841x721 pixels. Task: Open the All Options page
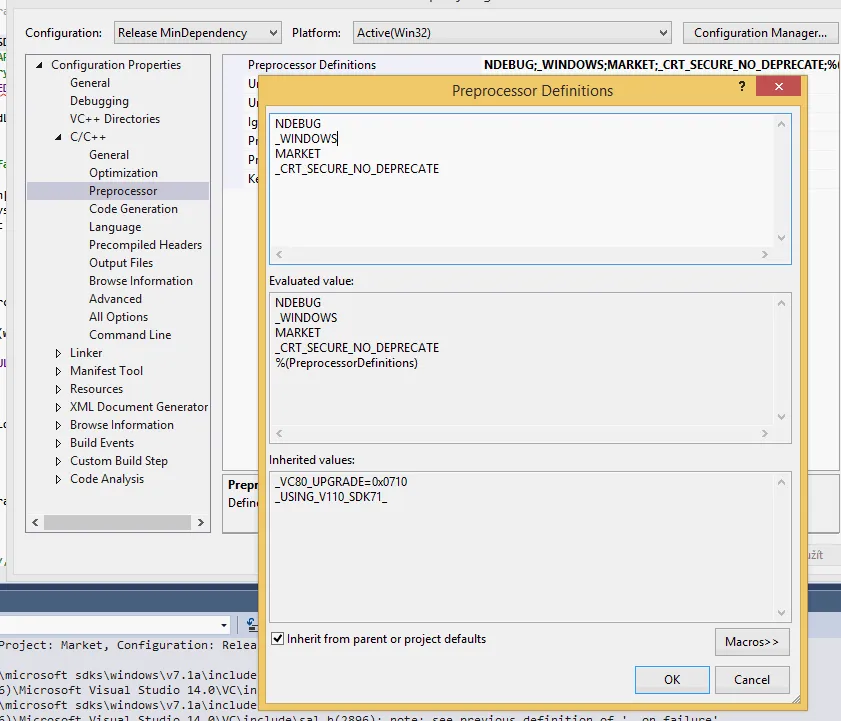118,317
